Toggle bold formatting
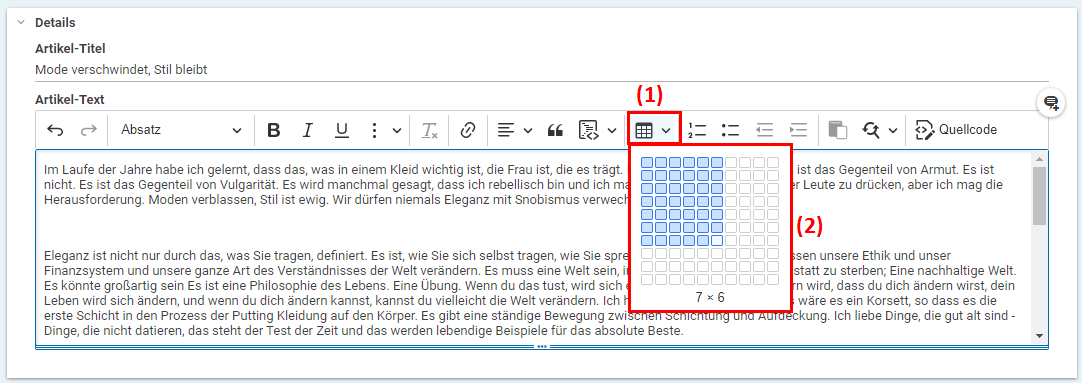 click(x=273, y=130)
